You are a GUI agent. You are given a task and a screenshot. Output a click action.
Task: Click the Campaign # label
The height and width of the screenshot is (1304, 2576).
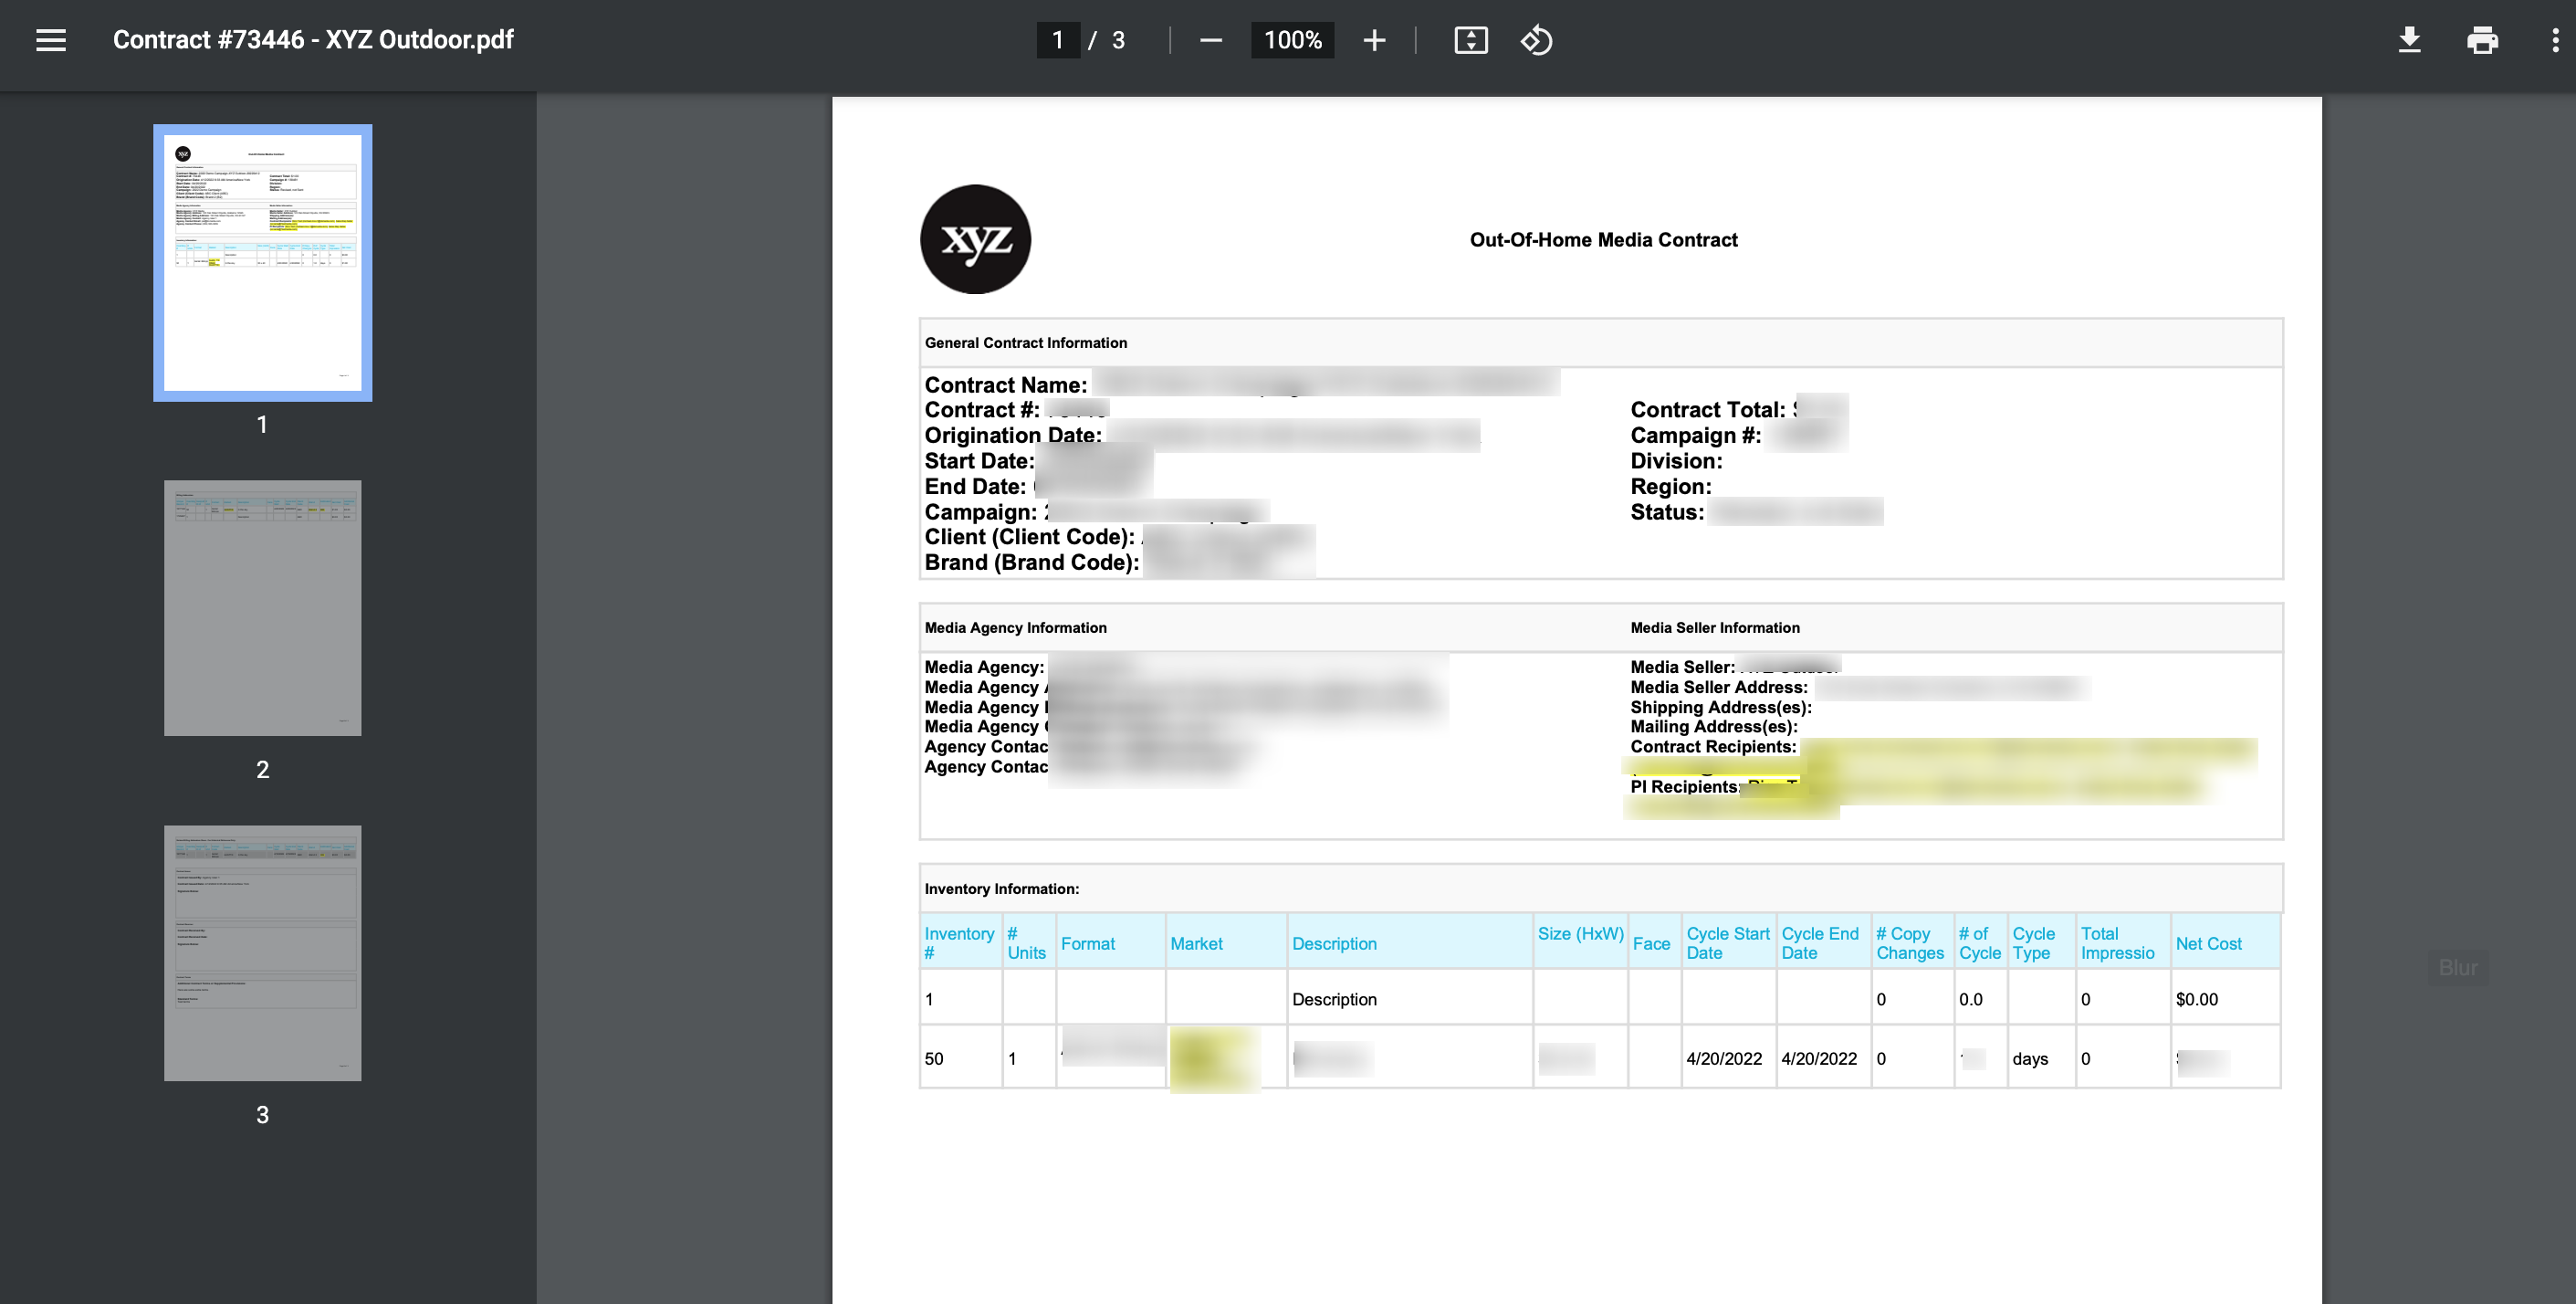[x=1695, y=435]
